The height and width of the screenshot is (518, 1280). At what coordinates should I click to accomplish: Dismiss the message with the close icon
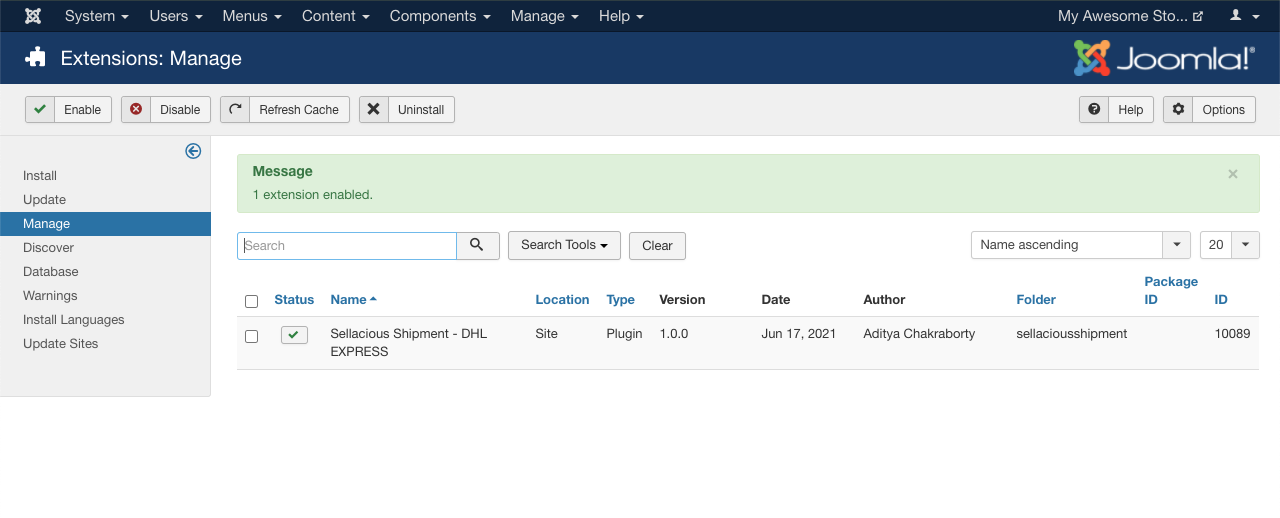(x=1233, y=174)
